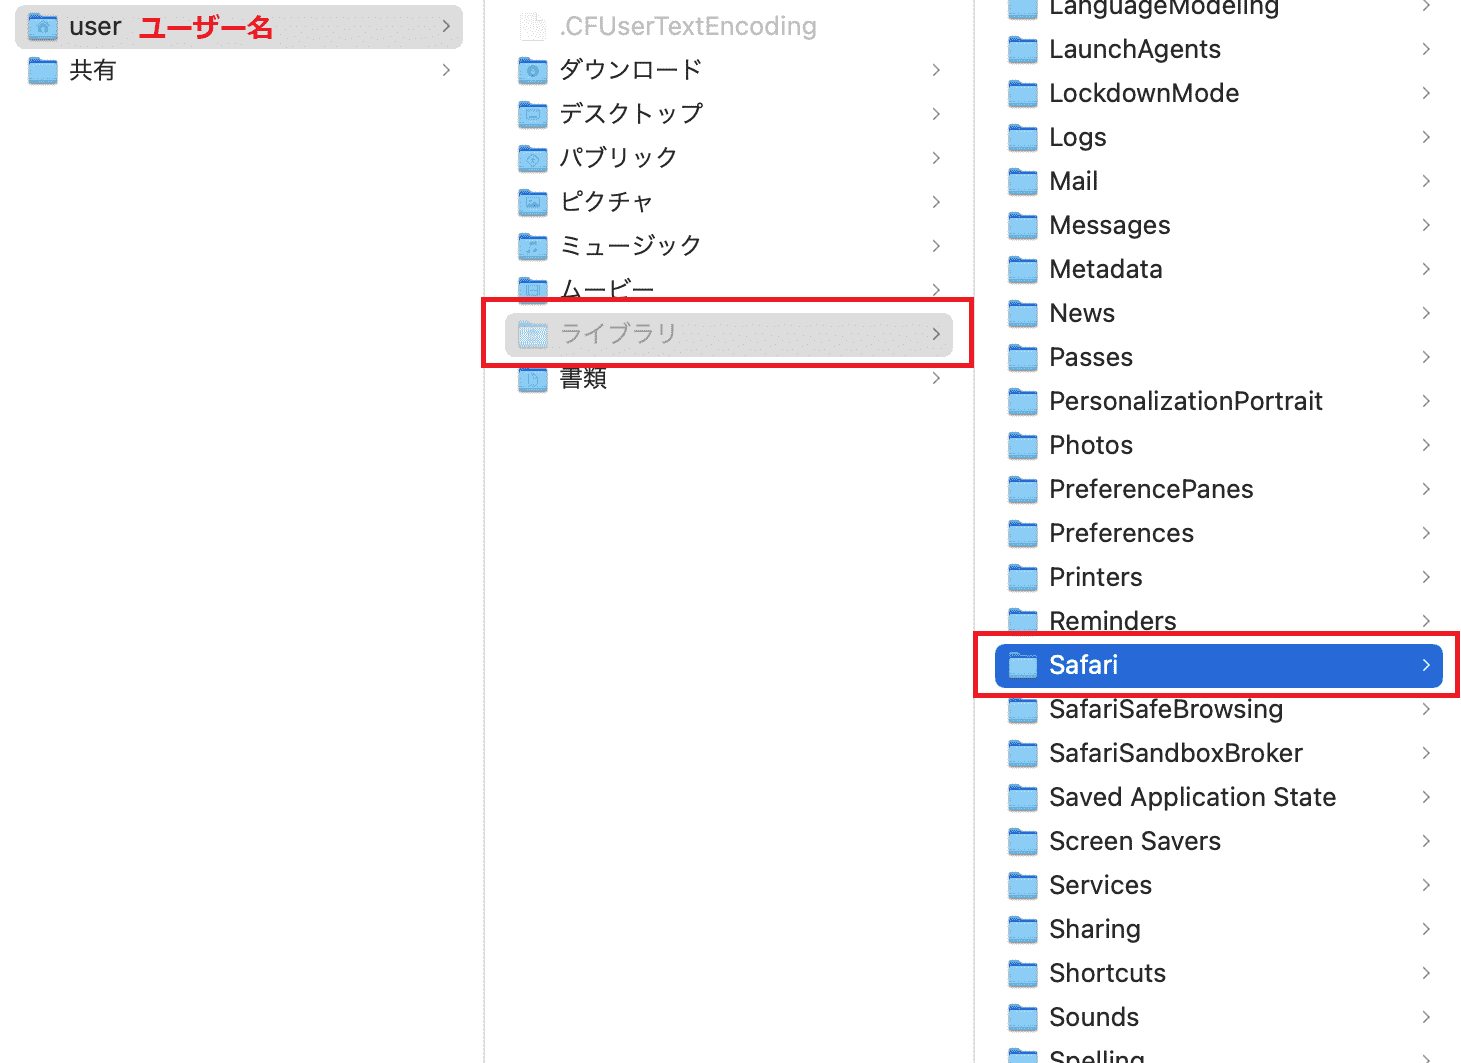Image resolution: width=1461 pixels, height=1063 pixels.
Task: Click the user home folder icon
Action: (x=43, y=27)
